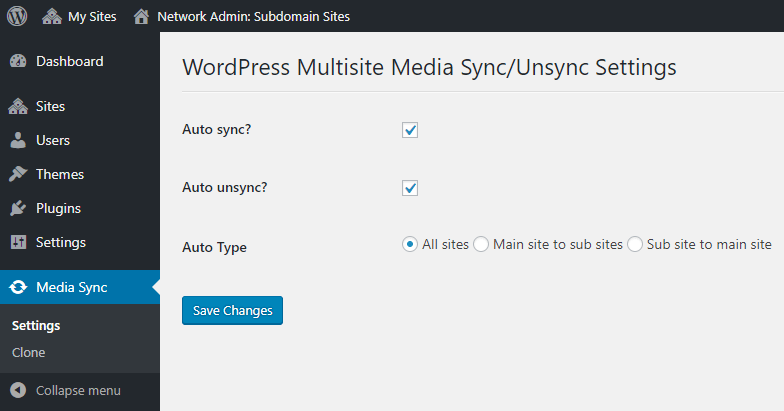Image resolution: width=784 pixels, height=411 pixels.
Task: Select the Themes brush icon
Action: [18, 174]
